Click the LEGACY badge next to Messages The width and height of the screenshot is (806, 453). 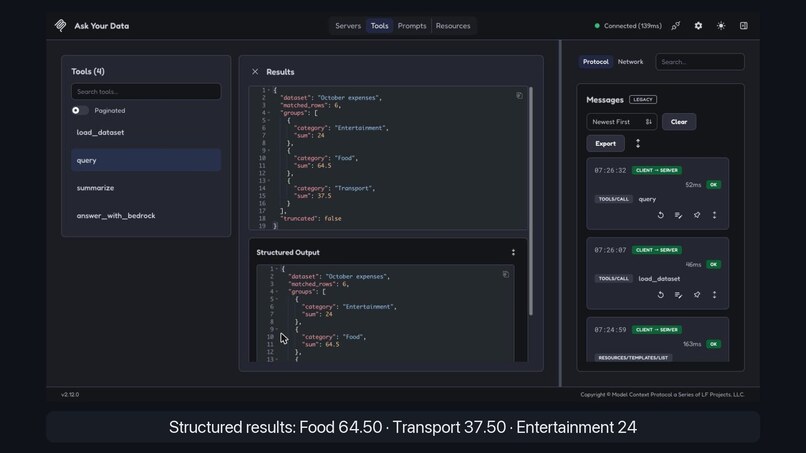click(x=643, y=100)
